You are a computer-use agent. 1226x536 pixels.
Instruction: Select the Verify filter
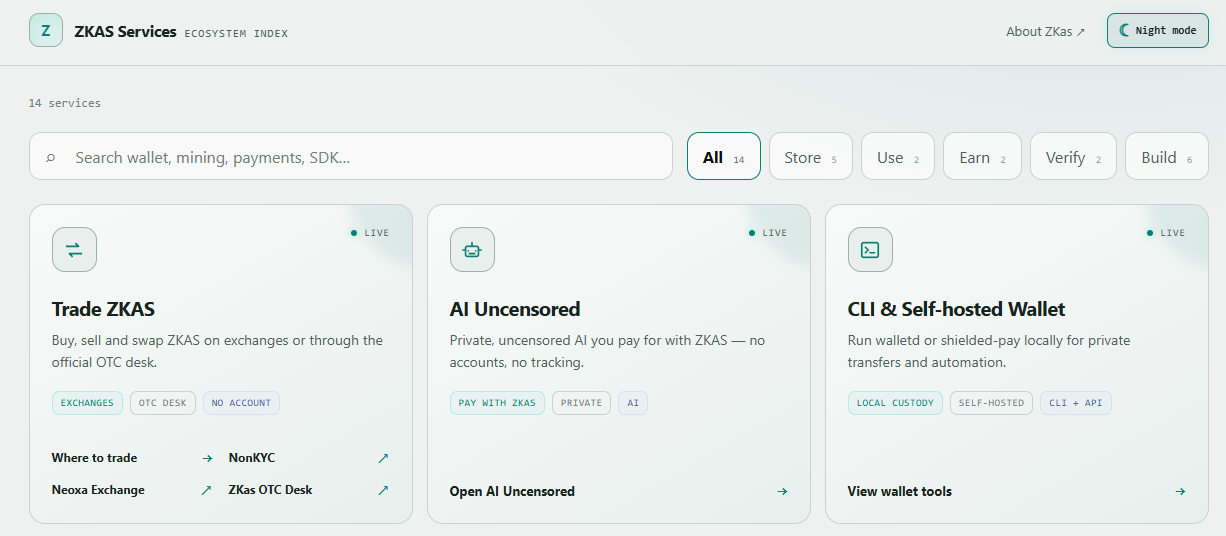(x=1073, y=157)
